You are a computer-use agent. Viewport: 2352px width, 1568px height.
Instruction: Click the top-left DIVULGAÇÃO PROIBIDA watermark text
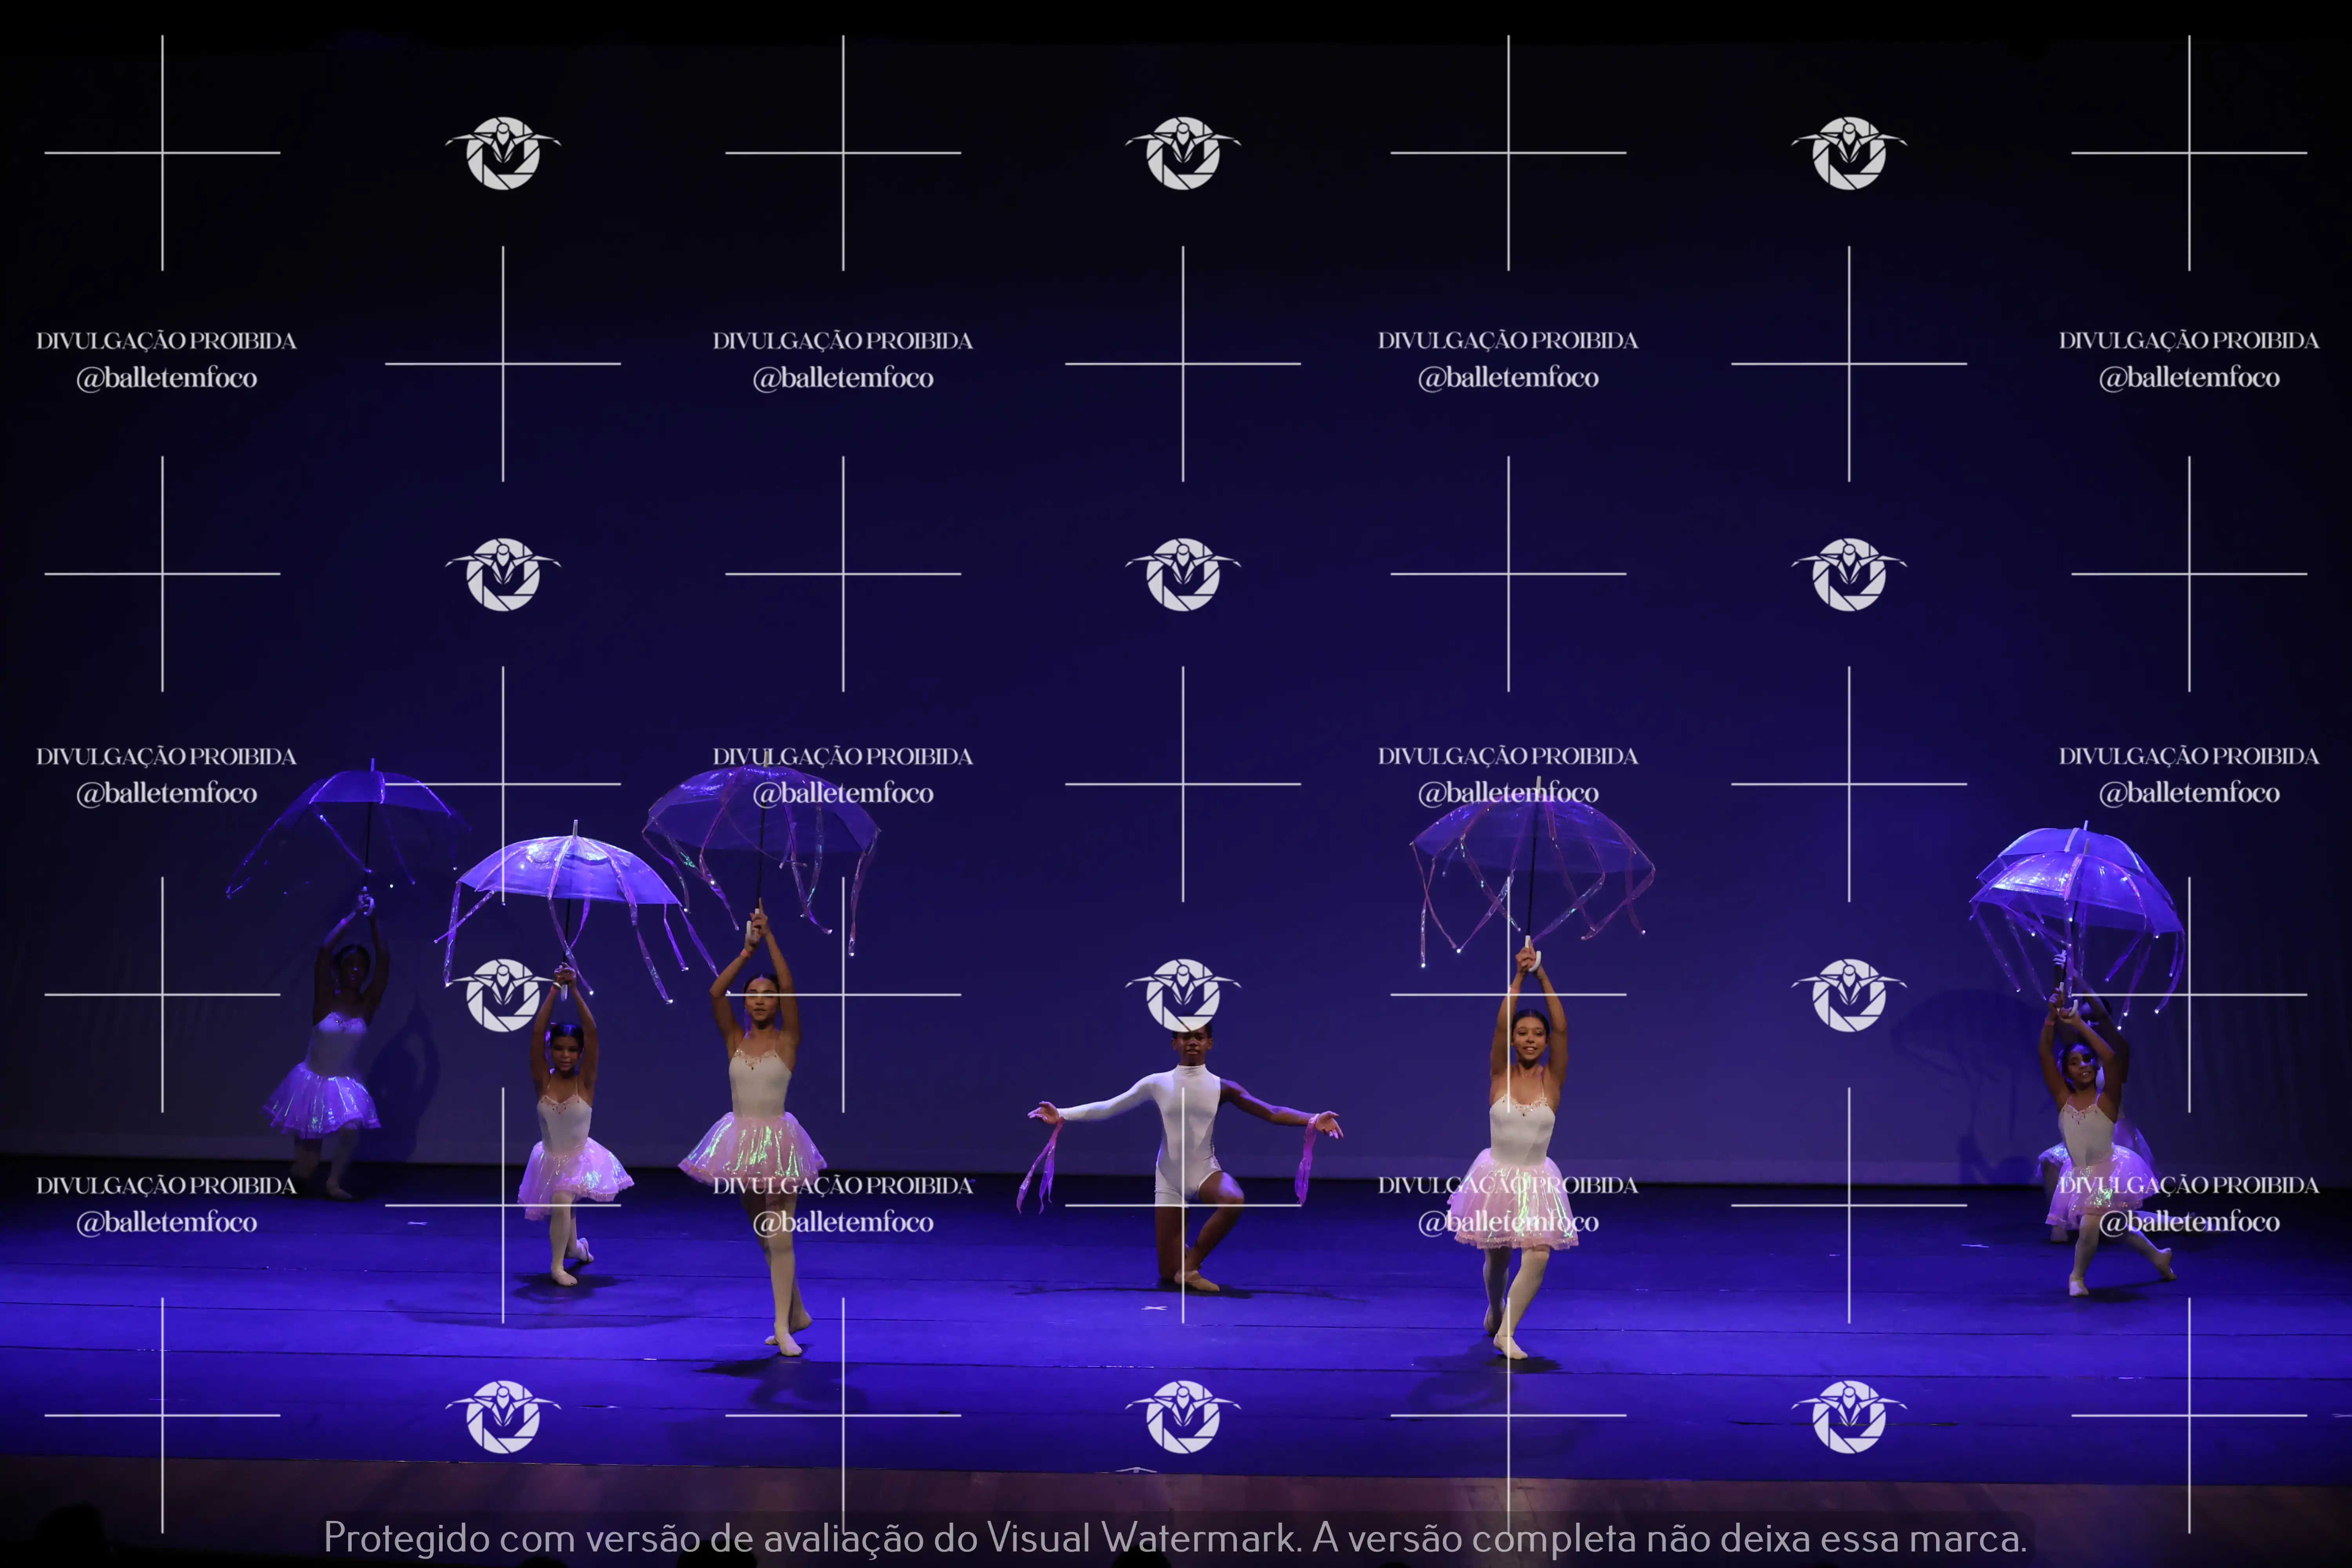pyautogui.click(x=166, y=341)
